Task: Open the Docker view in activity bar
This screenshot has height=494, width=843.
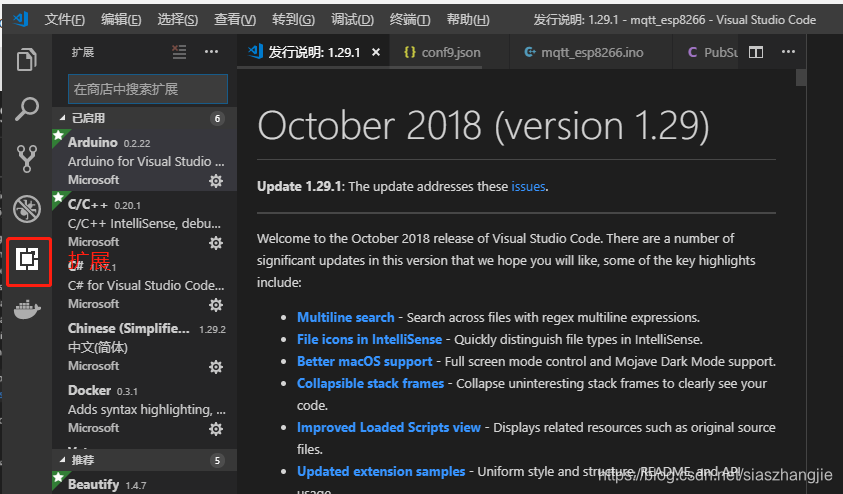Action: (27, 310)
